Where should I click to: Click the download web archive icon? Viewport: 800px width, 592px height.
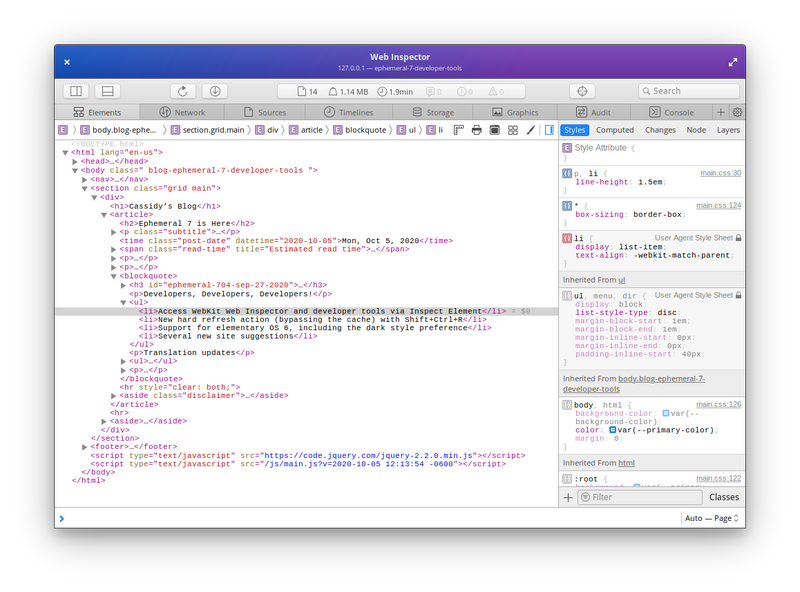click(x=215, y=91)
